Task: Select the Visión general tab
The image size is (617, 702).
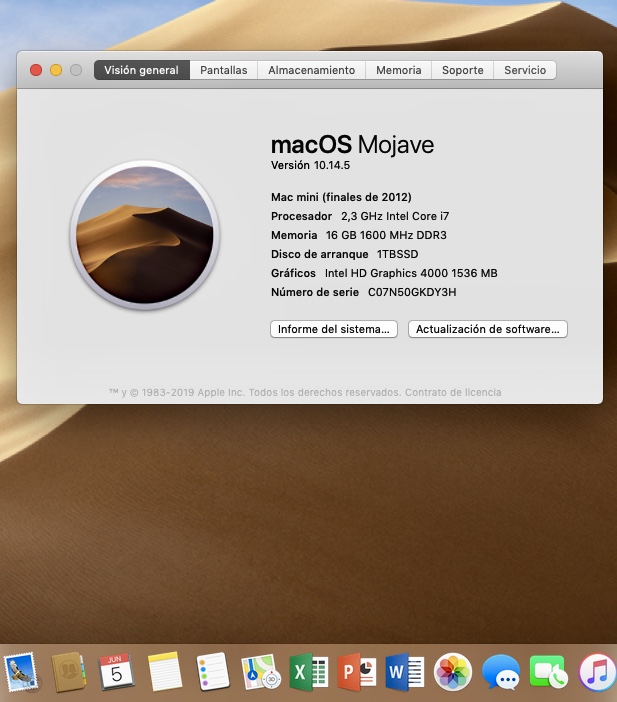Action: pos(142,70)
